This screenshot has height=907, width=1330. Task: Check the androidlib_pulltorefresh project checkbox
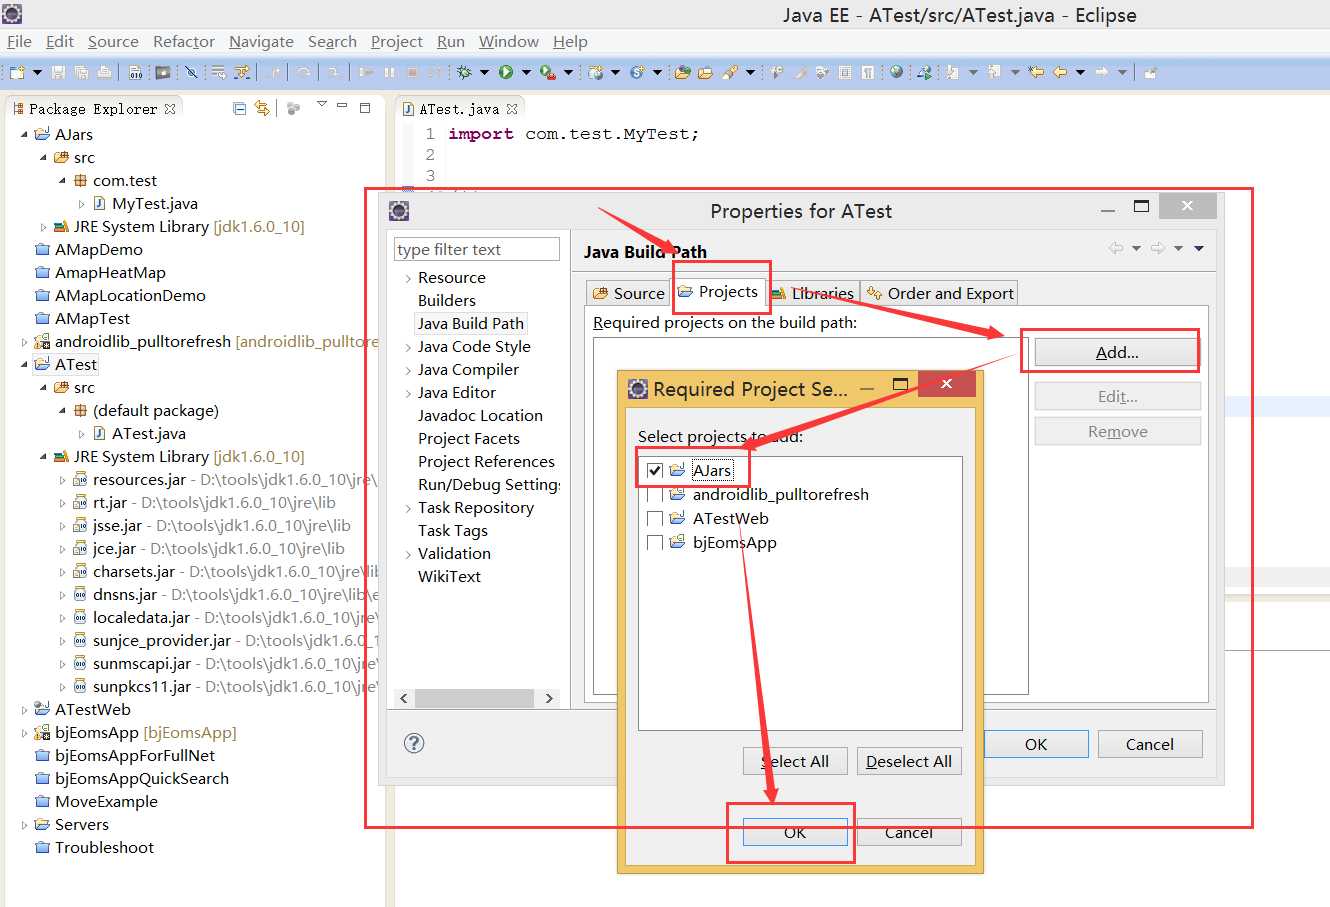tap(655, 495)
